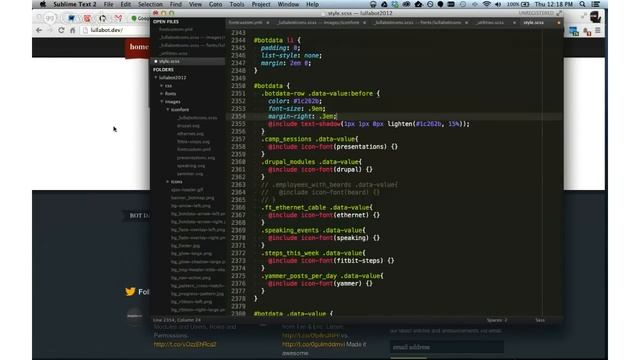This screenshot has height=360, width=640.
Task: Open the t.co/0gukmddmvi link on the webpage
Action: click(x=313, y=344)
